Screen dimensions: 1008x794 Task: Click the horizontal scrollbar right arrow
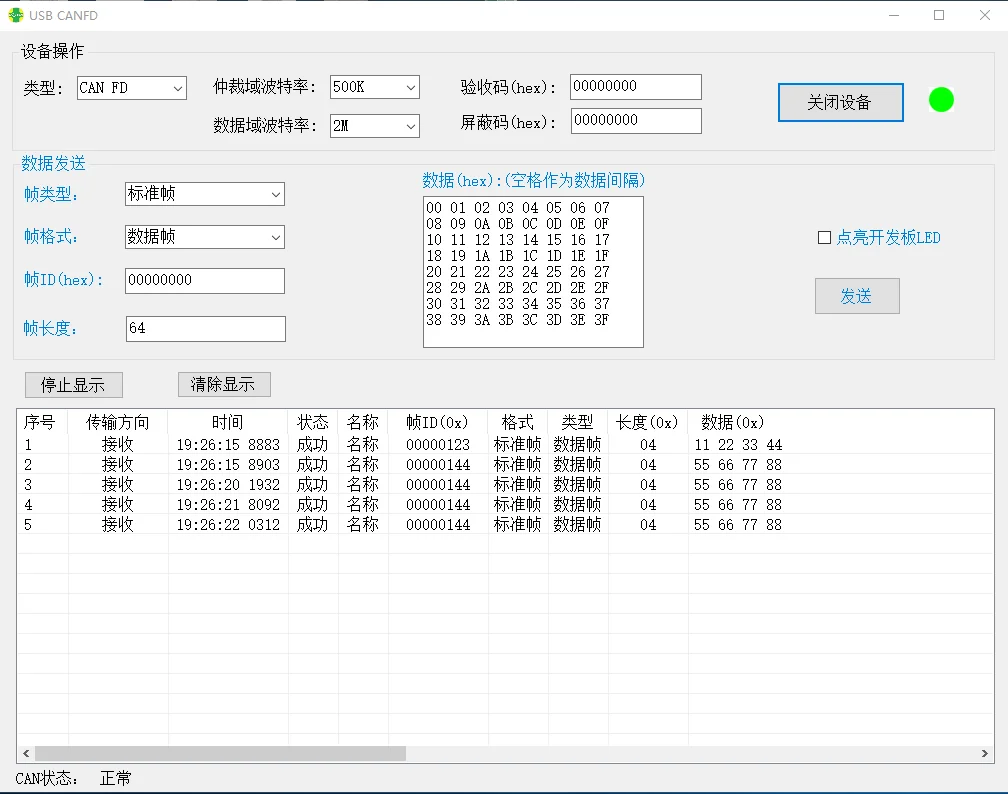click(985, 753)
